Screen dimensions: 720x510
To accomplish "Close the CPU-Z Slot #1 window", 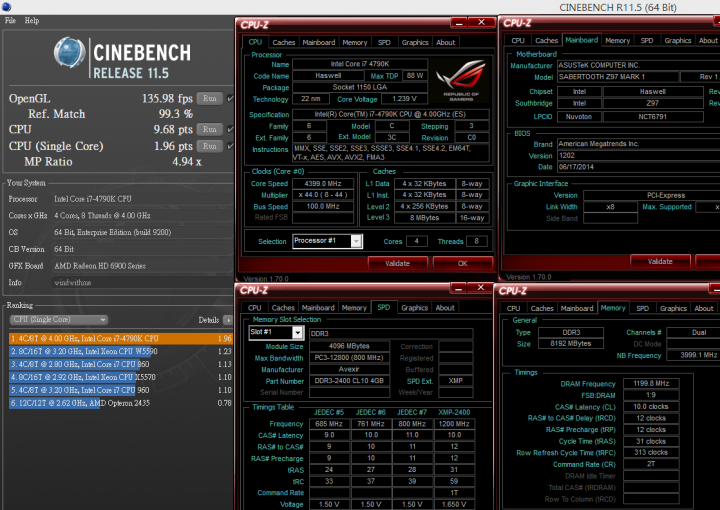I will [x=481, y=288].
